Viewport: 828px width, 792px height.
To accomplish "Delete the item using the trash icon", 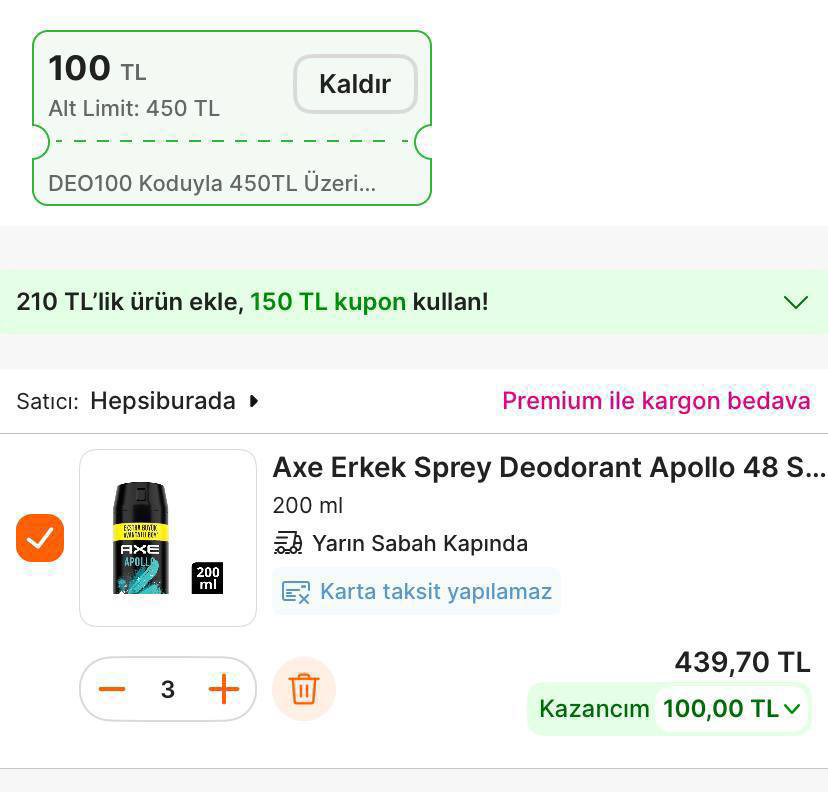I will pyautogui.click(x=304, y=689).
